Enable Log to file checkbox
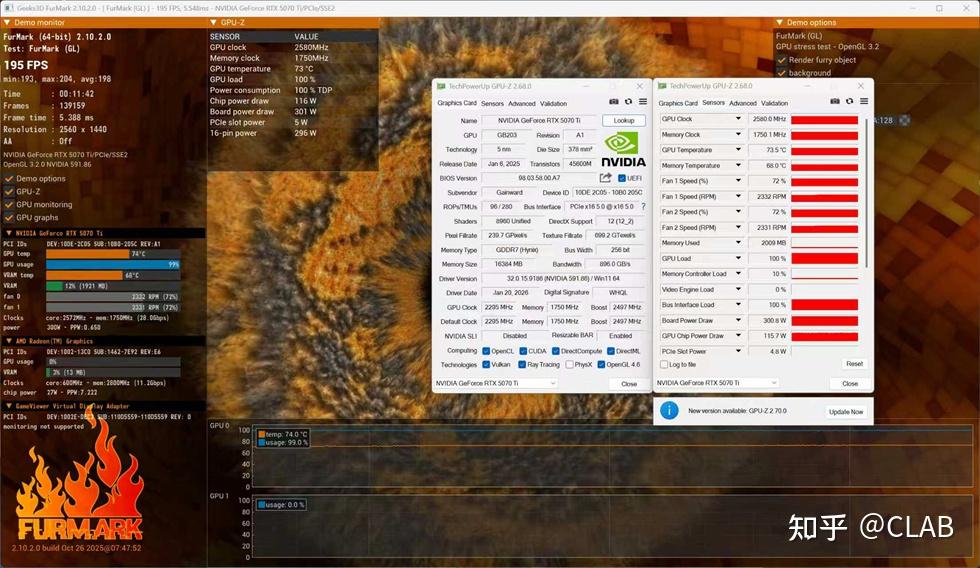980x568 pixels. click(x=664, y=364)
